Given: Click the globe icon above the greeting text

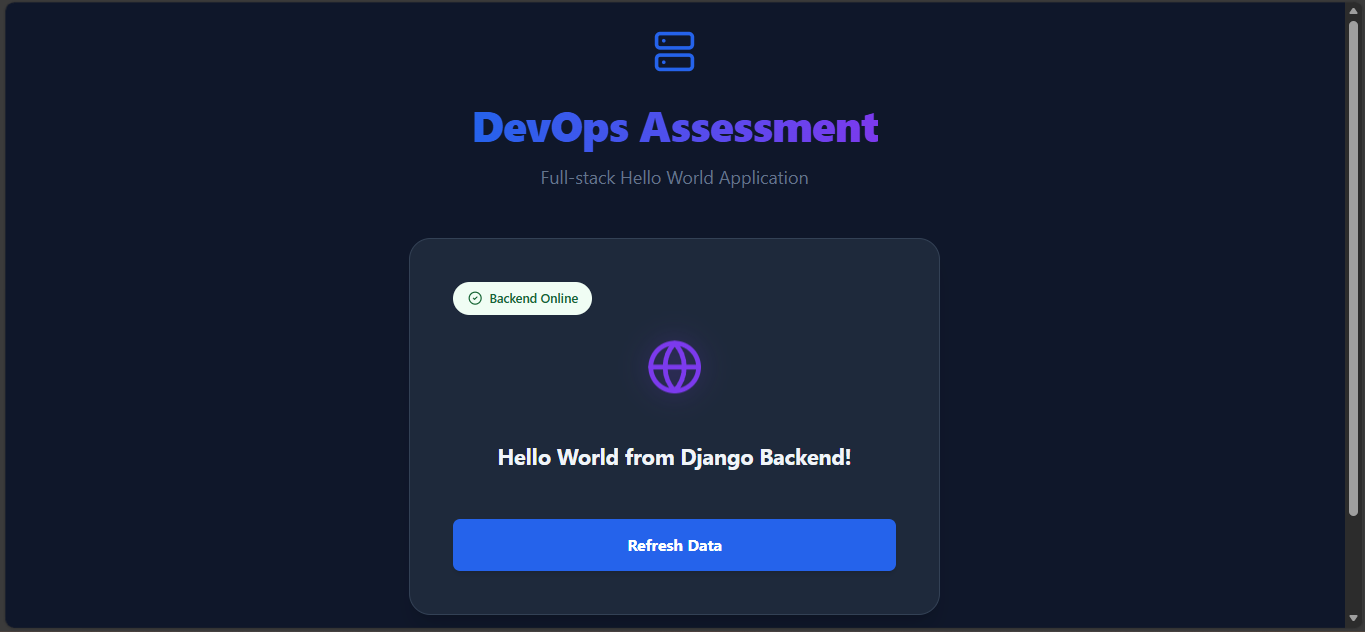Looking at the screenshot, I should 674,366.
